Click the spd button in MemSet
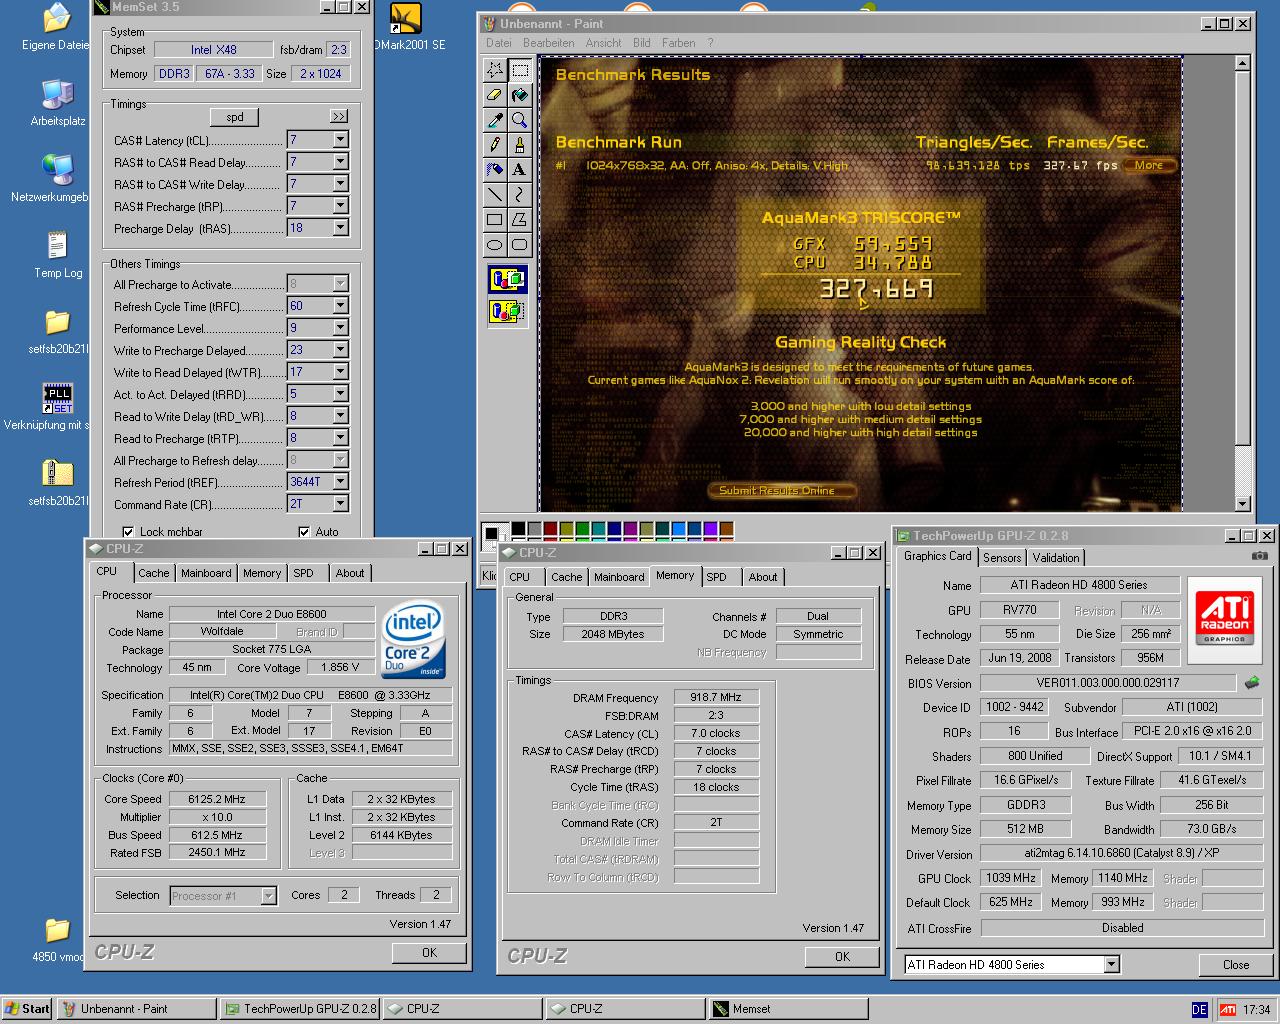This screenshot has height=1024, width=1280. click(x=235, y=117)
